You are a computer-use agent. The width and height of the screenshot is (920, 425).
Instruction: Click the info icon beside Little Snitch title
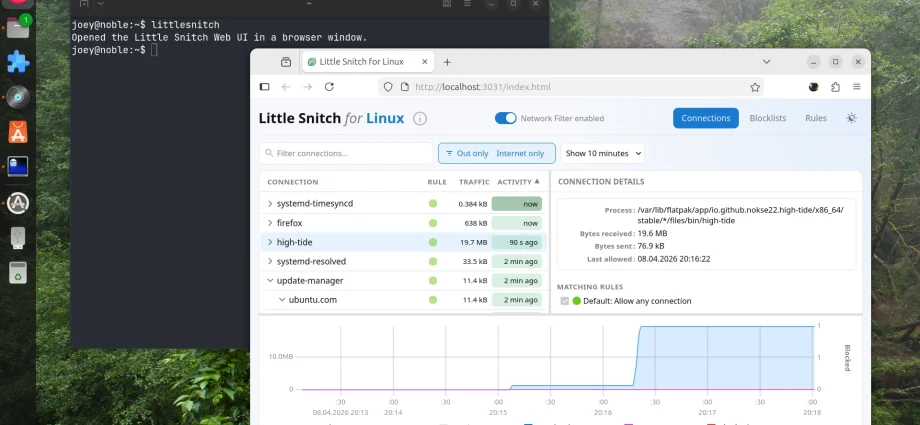[420, 119]
